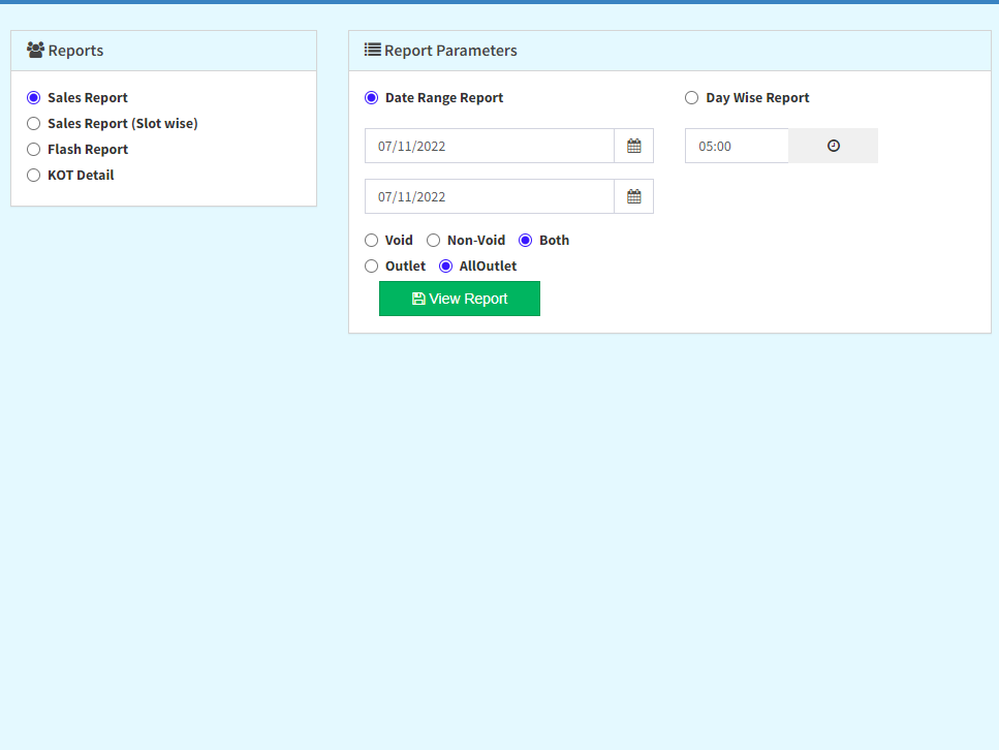This screenshot has width=999, height=750.
Task: Click into the upper date input field
Action: pos(489,146)
